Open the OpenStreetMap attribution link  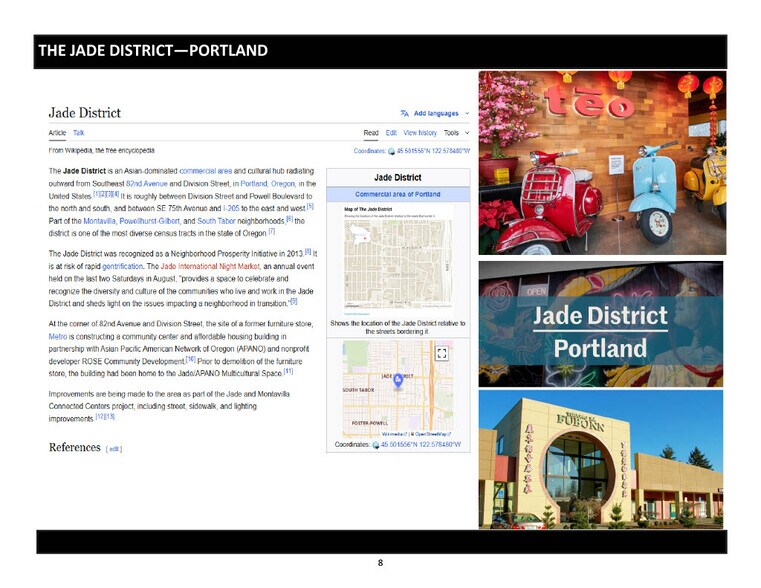coord(431,434)
